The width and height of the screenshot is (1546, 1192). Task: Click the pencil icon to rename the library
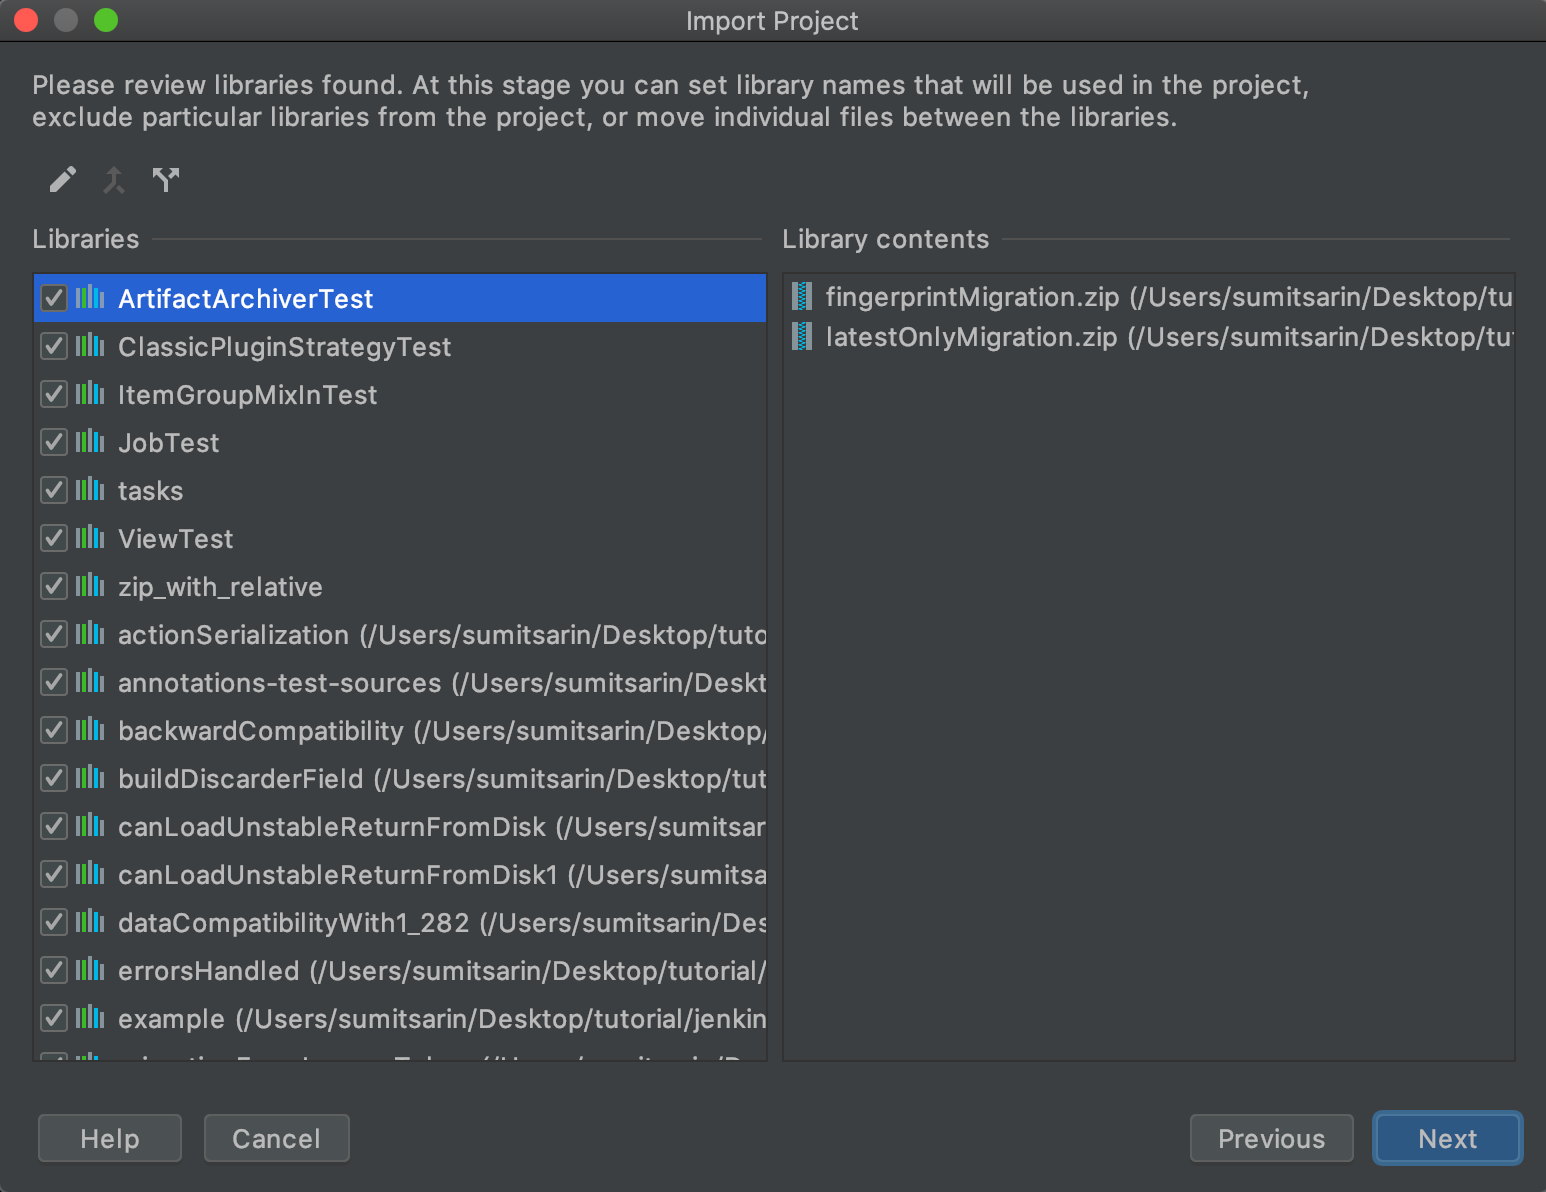coord(61,180)
